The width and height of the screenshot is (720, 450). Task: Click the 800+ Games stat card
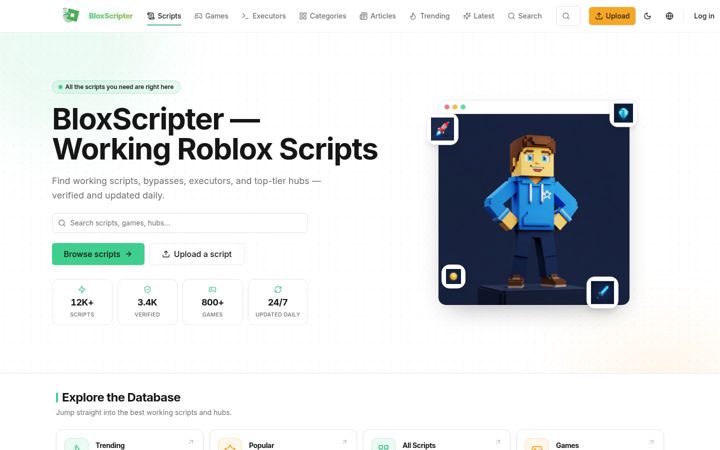[212, 302]
